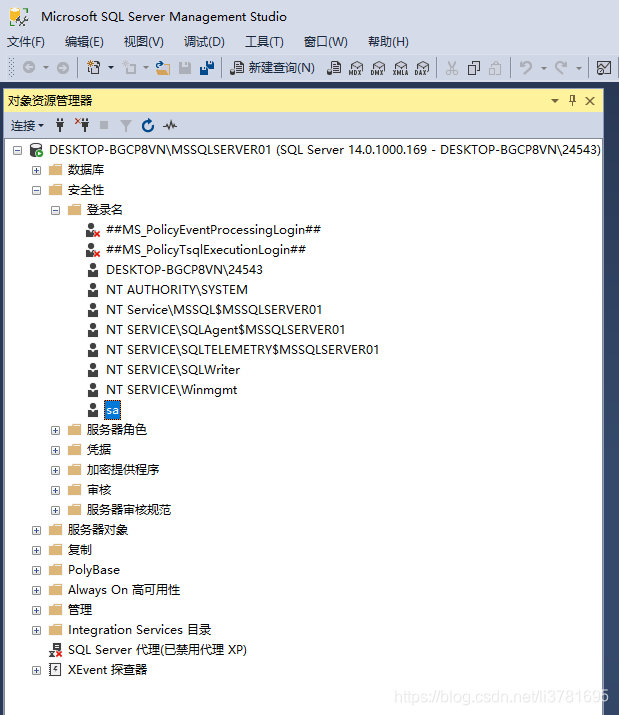
Task: Click the Copy icon in toolbar
Action: click(x=474, y=68)
